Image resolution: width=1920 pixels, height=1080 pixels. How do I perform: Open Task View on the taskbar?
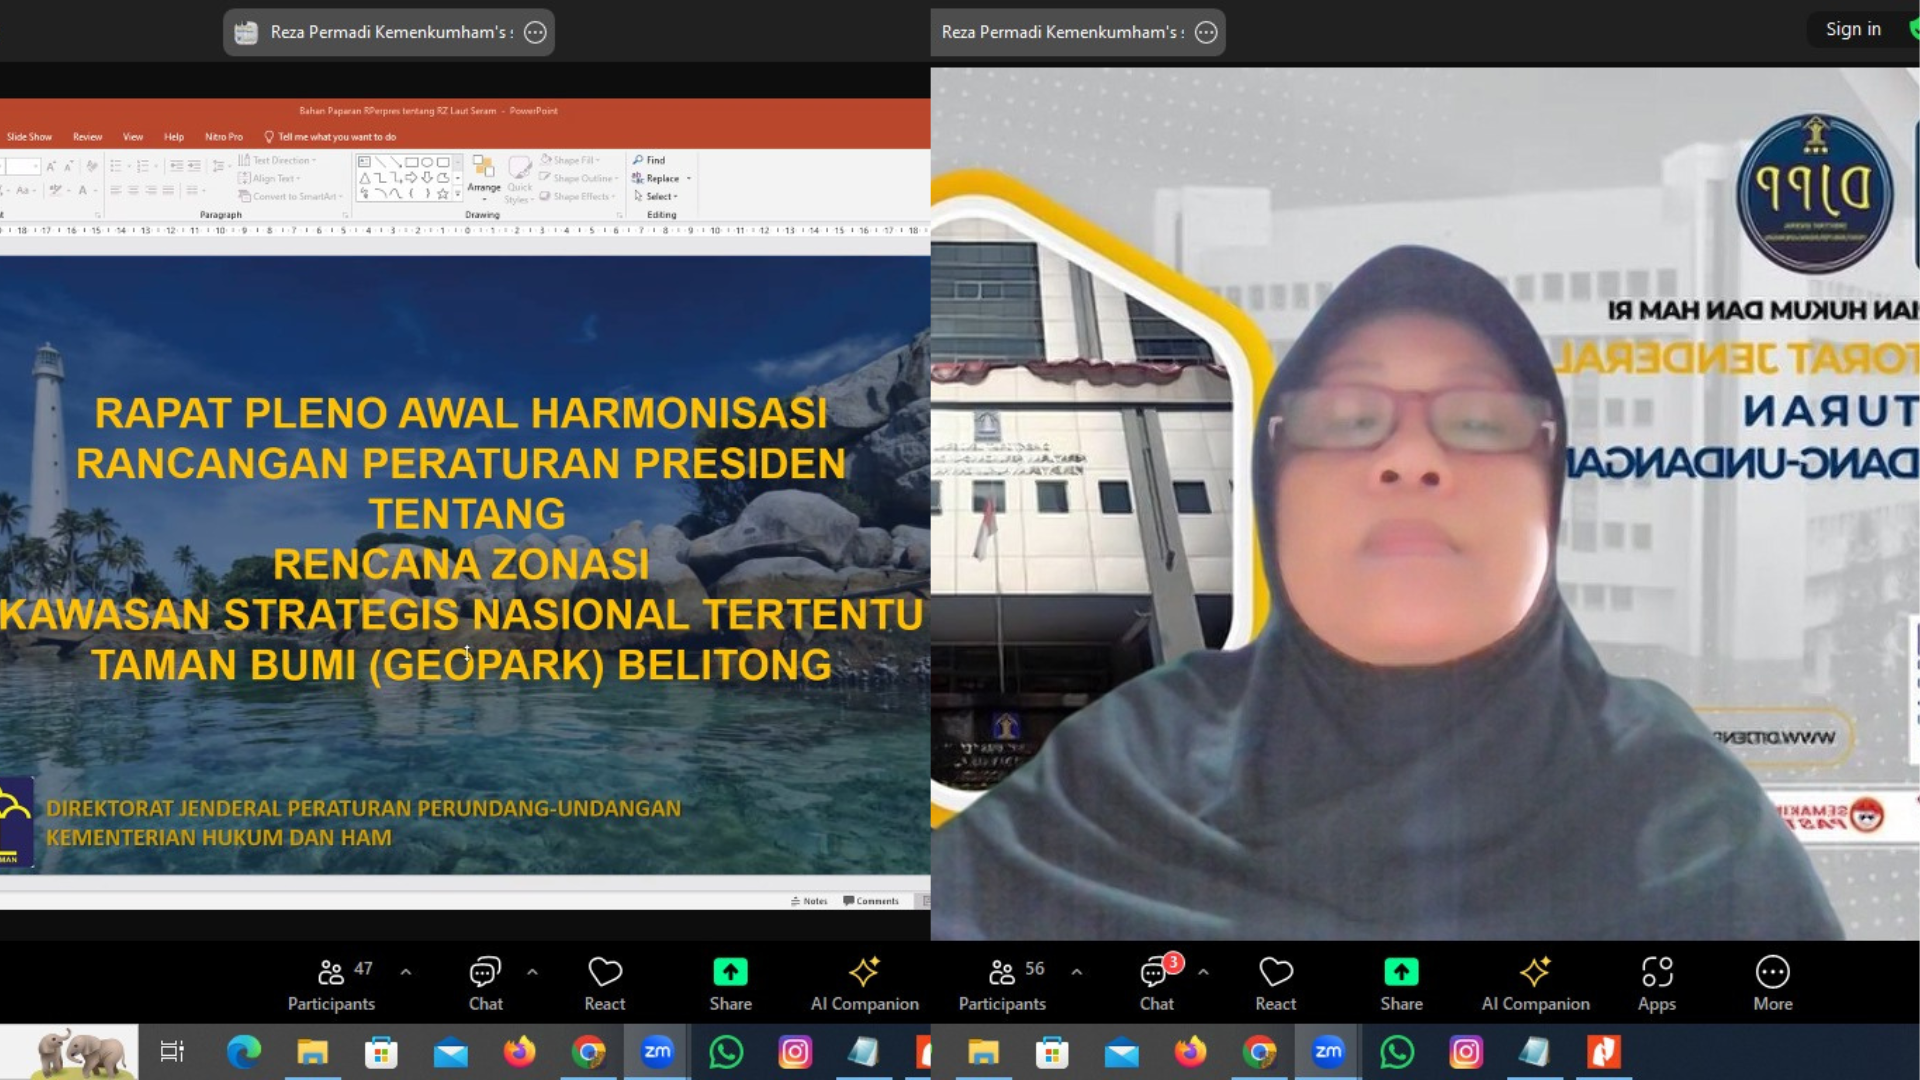coord(172,1051)
